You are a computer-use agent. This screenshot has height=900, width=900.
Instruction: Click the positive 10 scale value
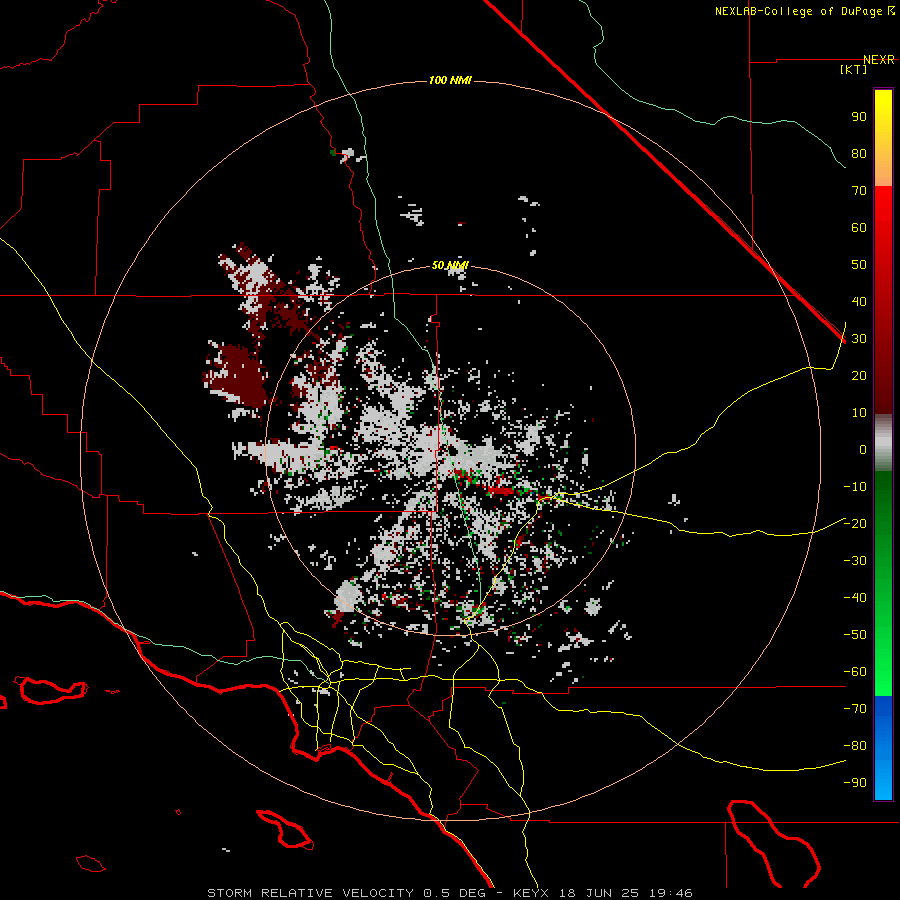[x=859, y=413]
